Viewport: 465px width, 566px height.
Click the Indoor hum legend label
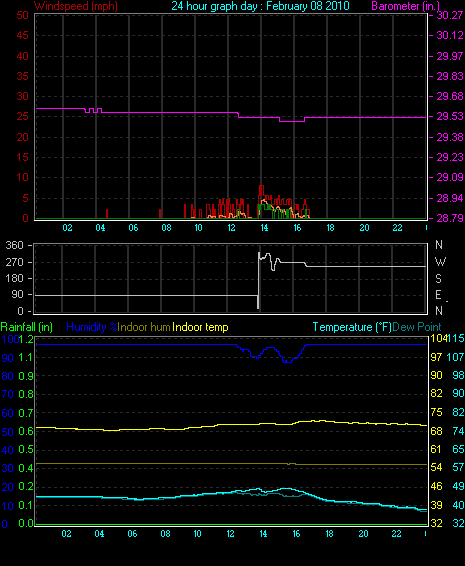144,327
